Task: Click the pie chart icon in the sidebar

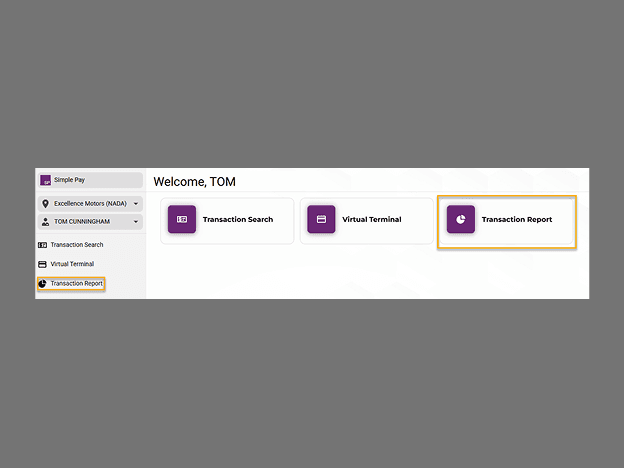Action: coord(42,284)
